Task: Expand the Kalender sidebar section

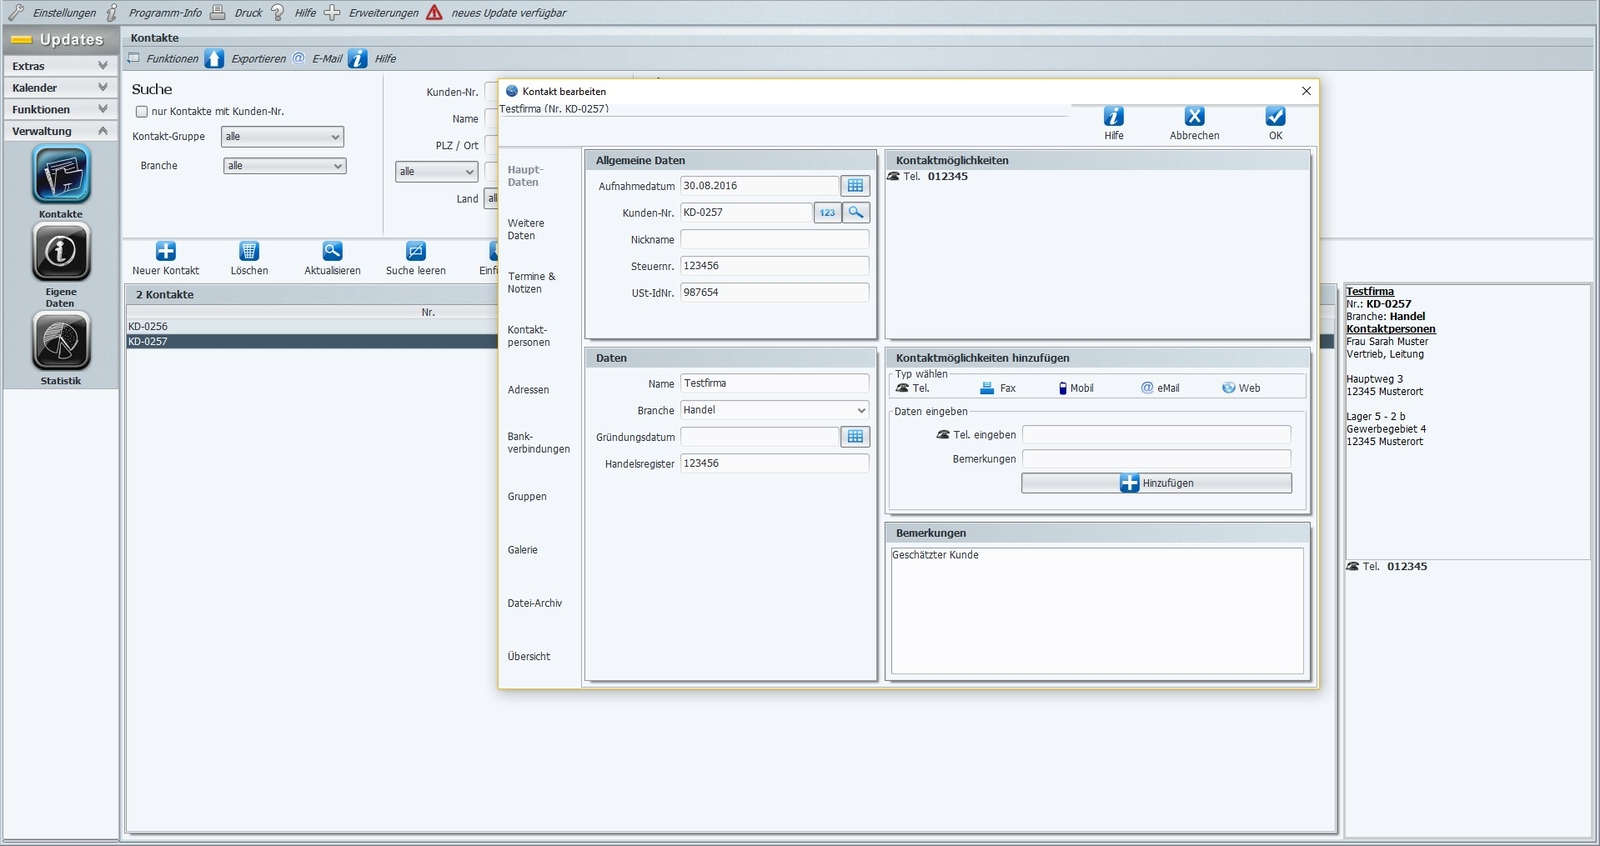Action: tap(60, 88)
